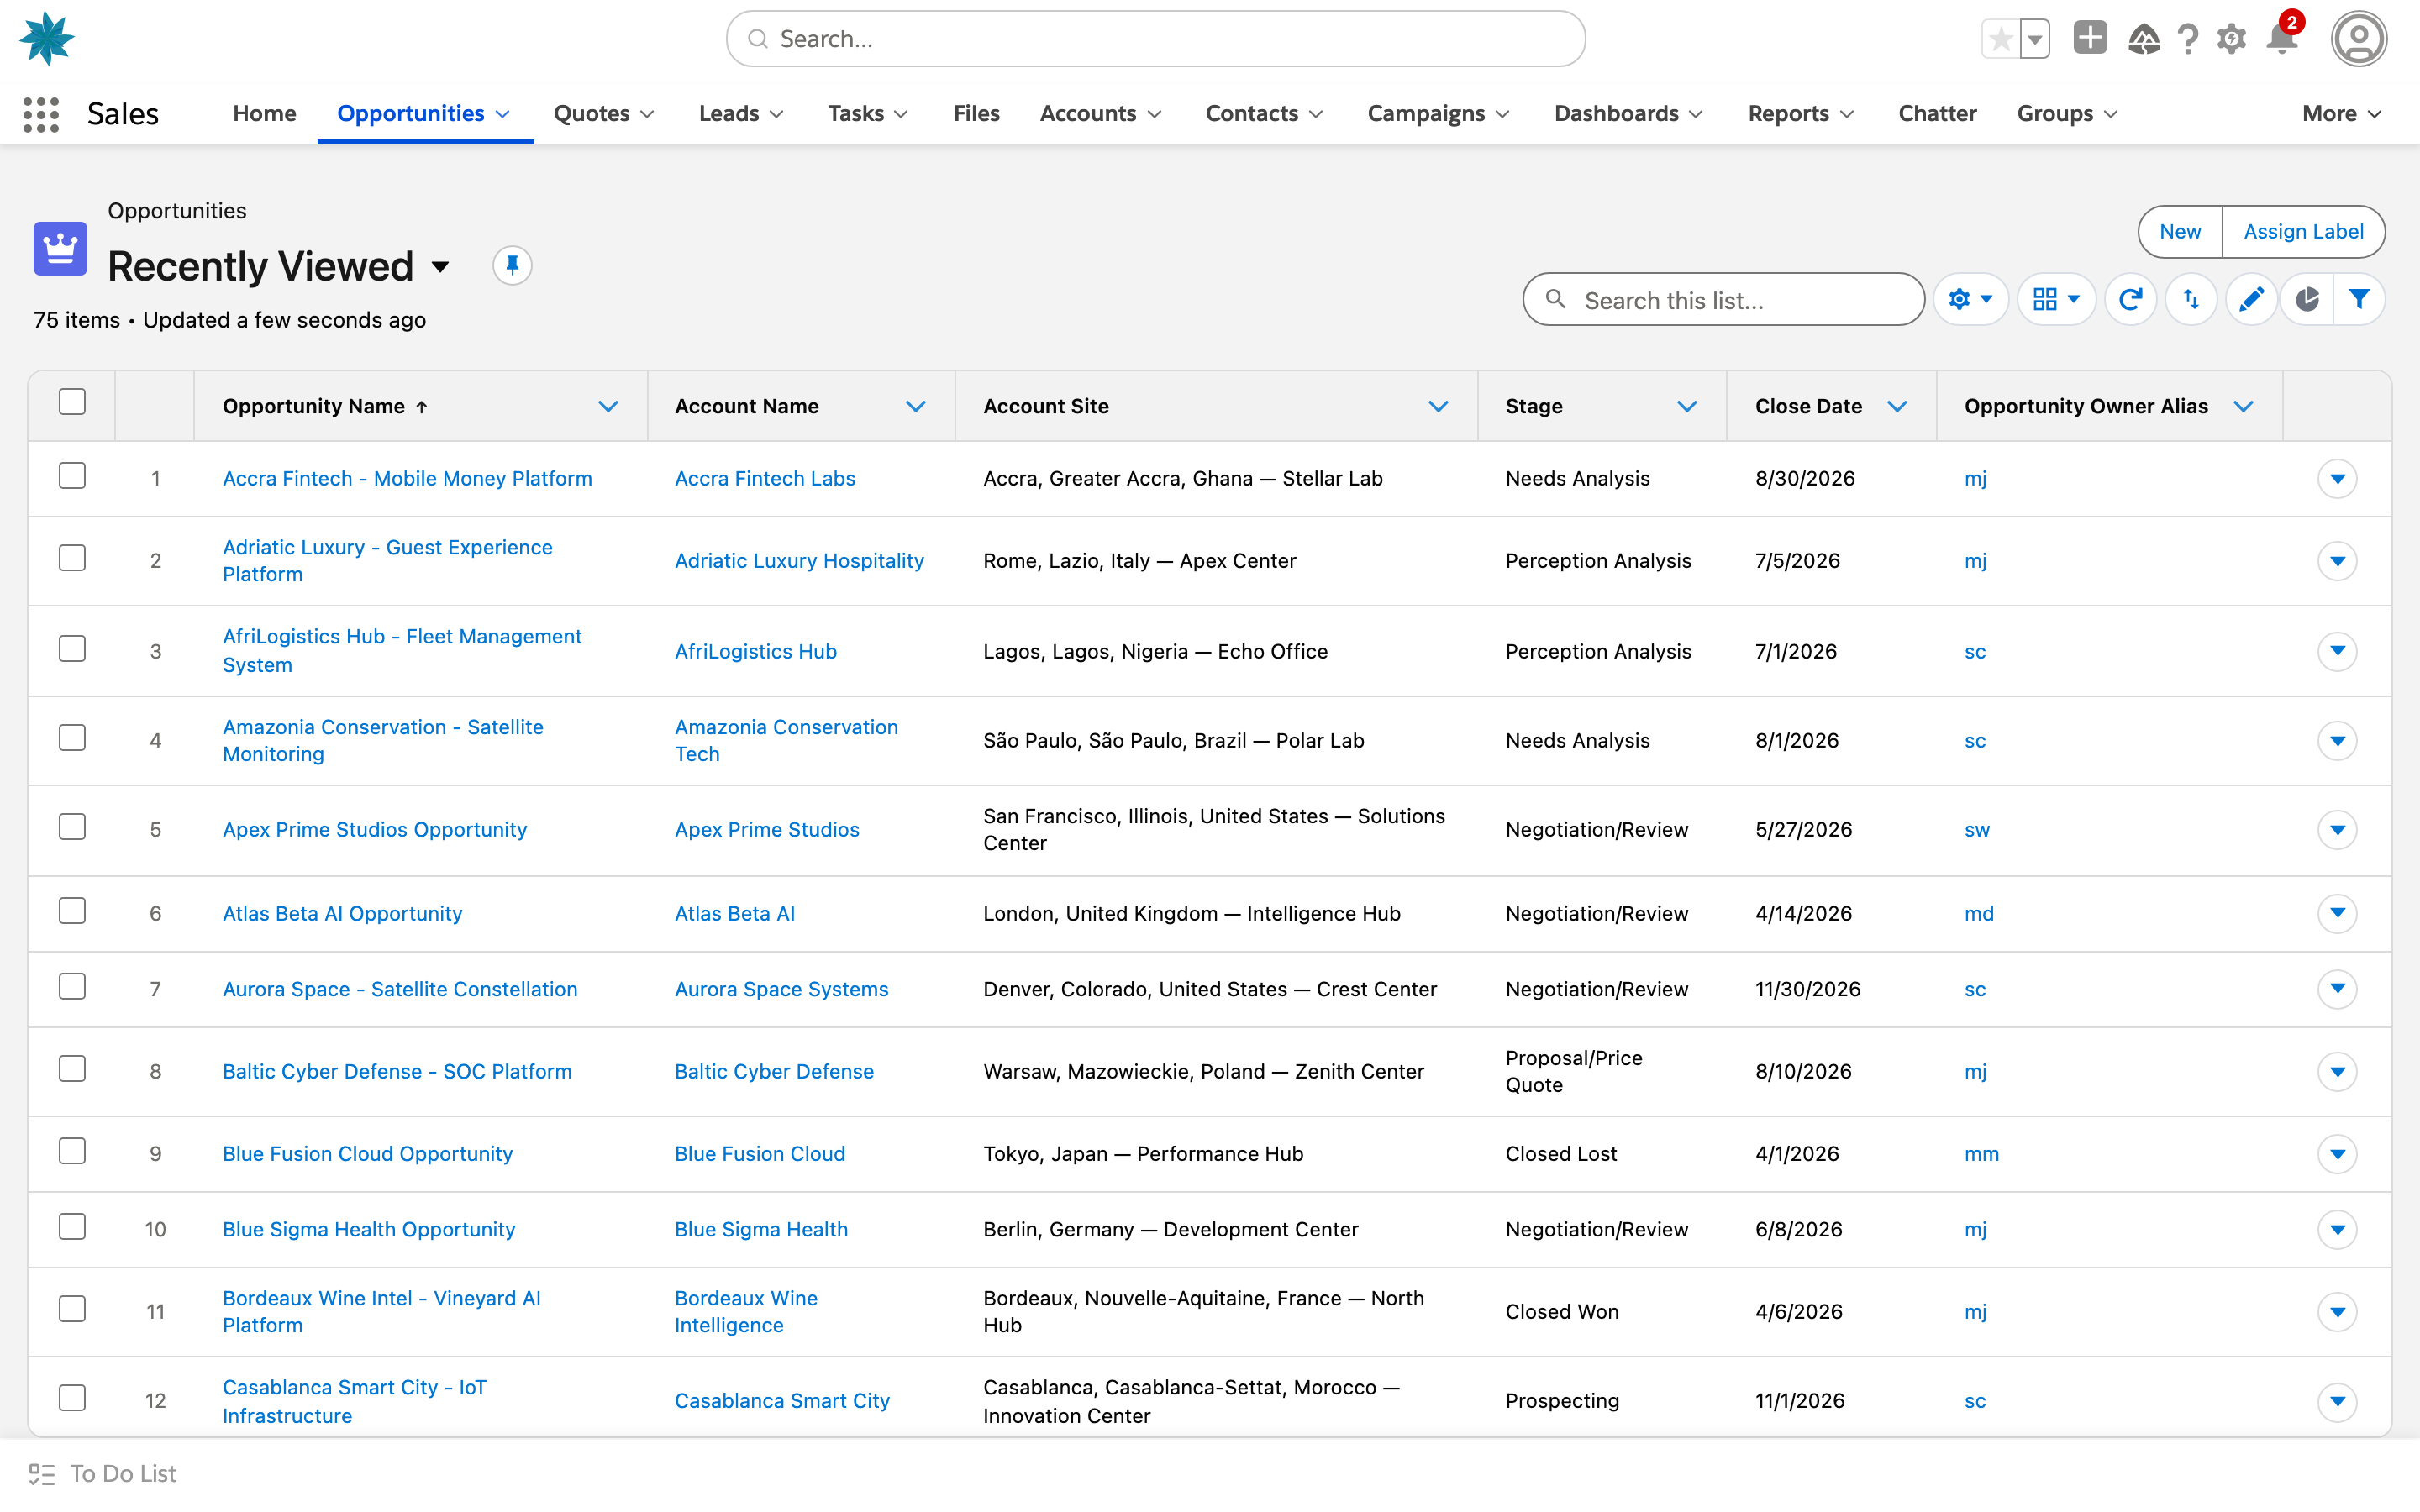
Task: Select the AfriLogistics Hub row checkbox
Action: click(x=72, y=648)
